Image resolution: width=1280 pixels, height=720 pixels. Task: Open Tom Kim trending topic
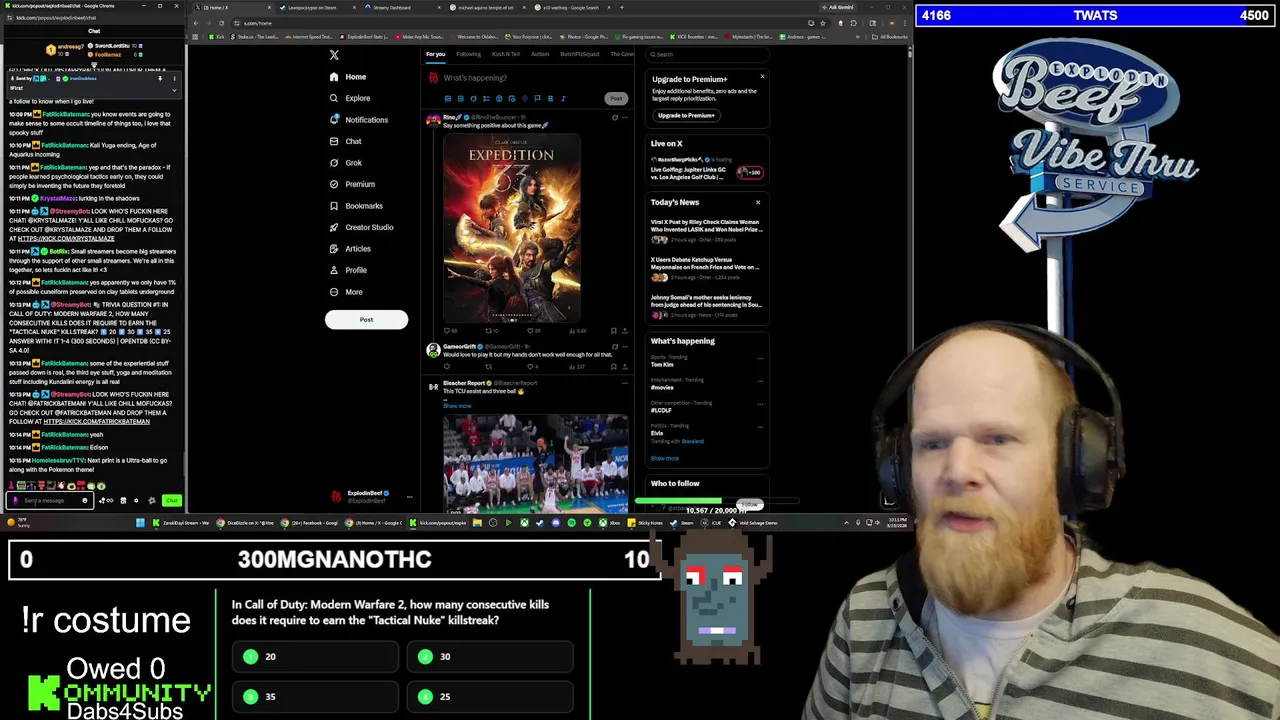coord(662,365)
